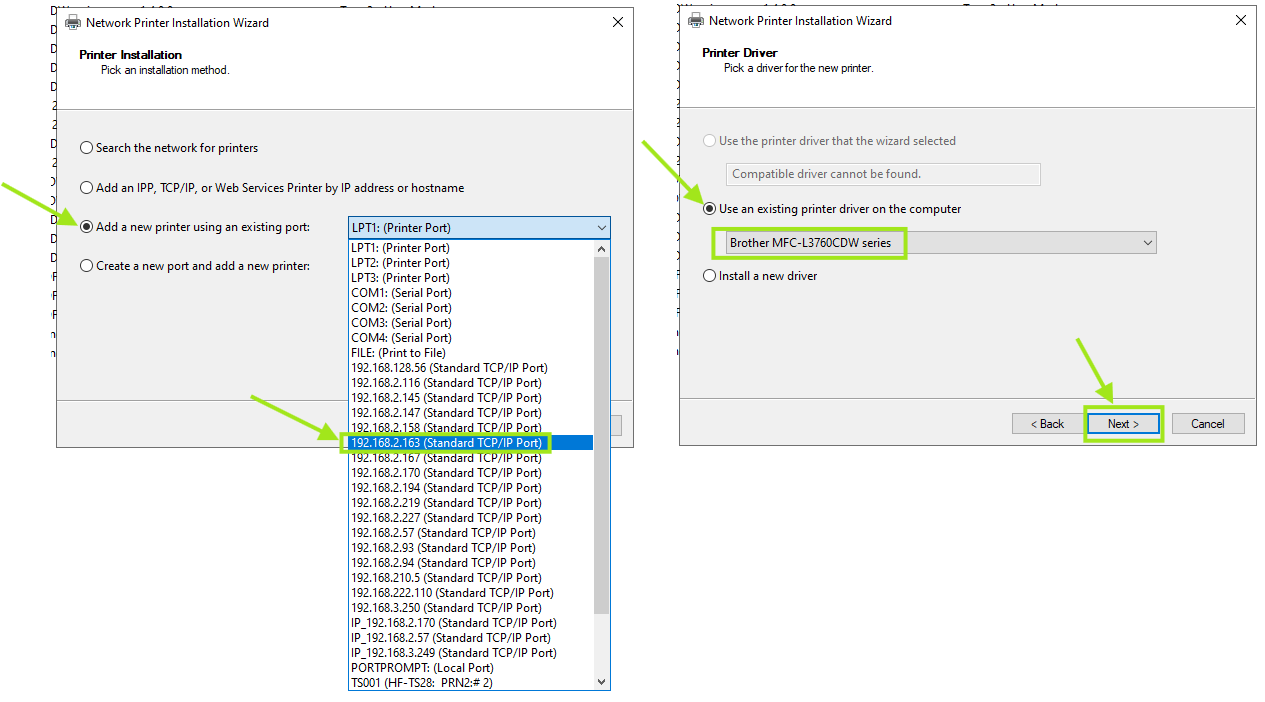Click printer icon in right wizard title bar

[695, 20]
